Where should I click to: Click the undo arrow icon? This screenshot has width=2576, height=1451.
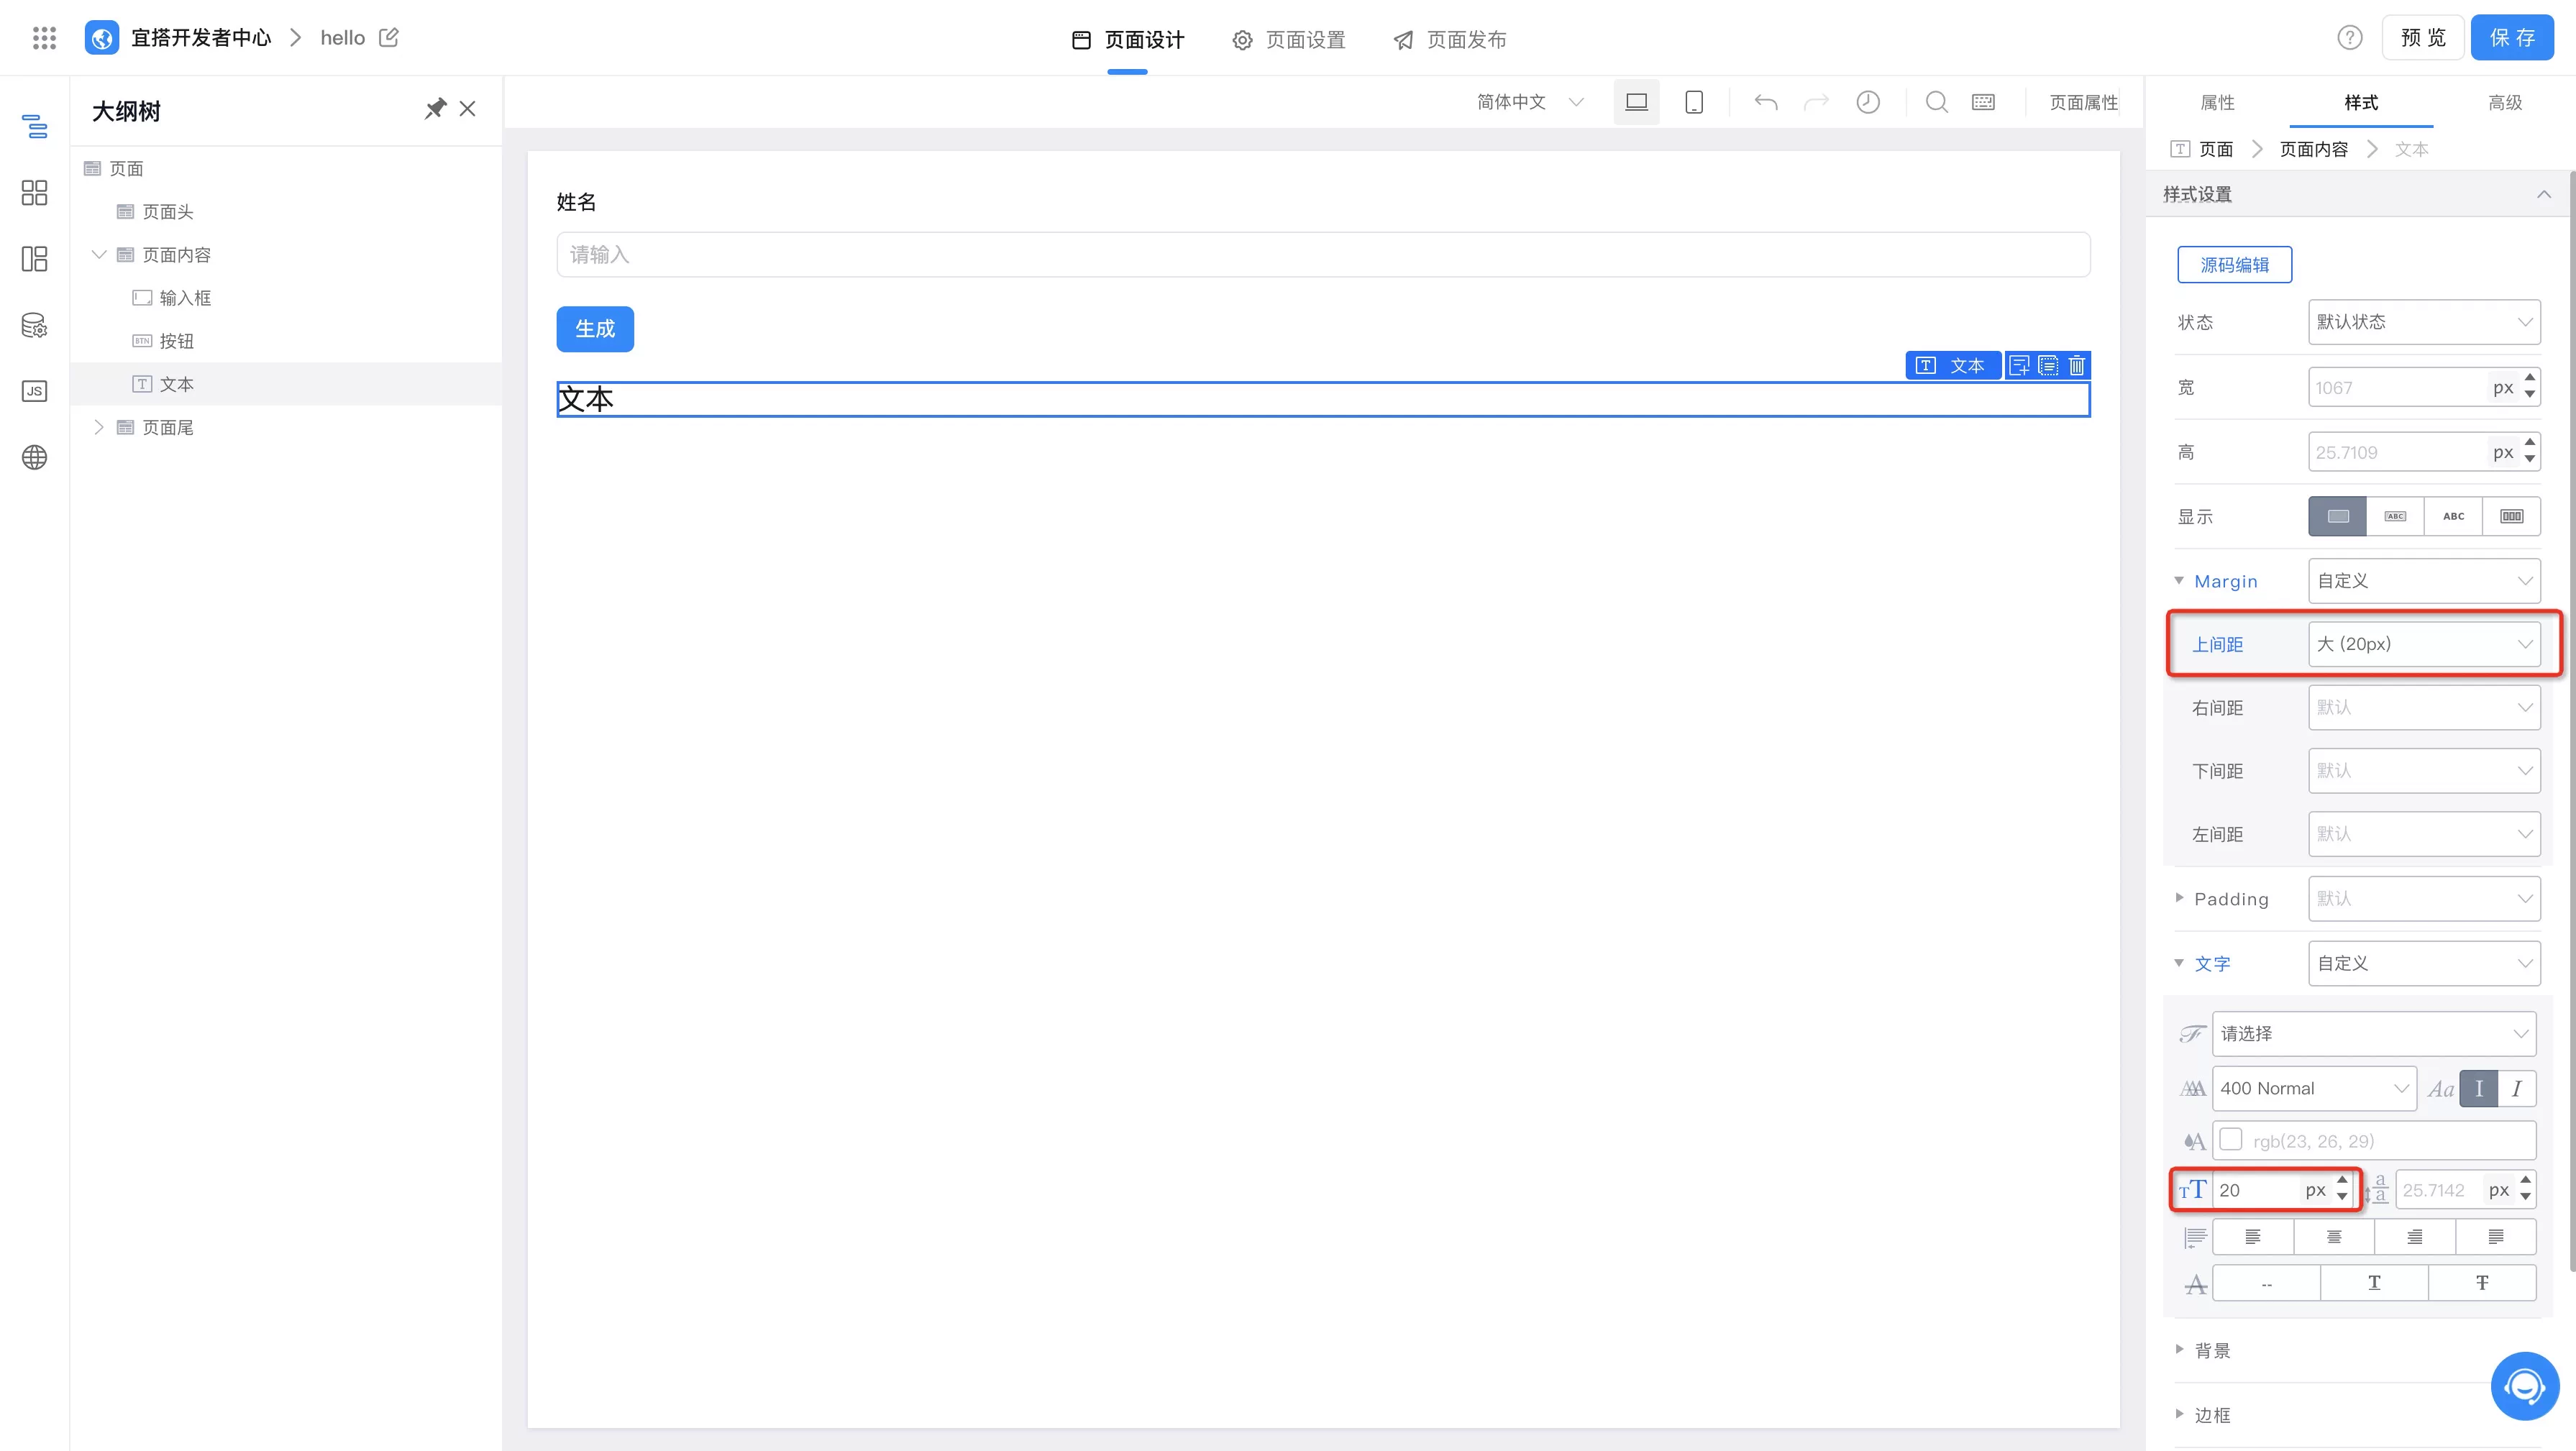(1765, 102)
